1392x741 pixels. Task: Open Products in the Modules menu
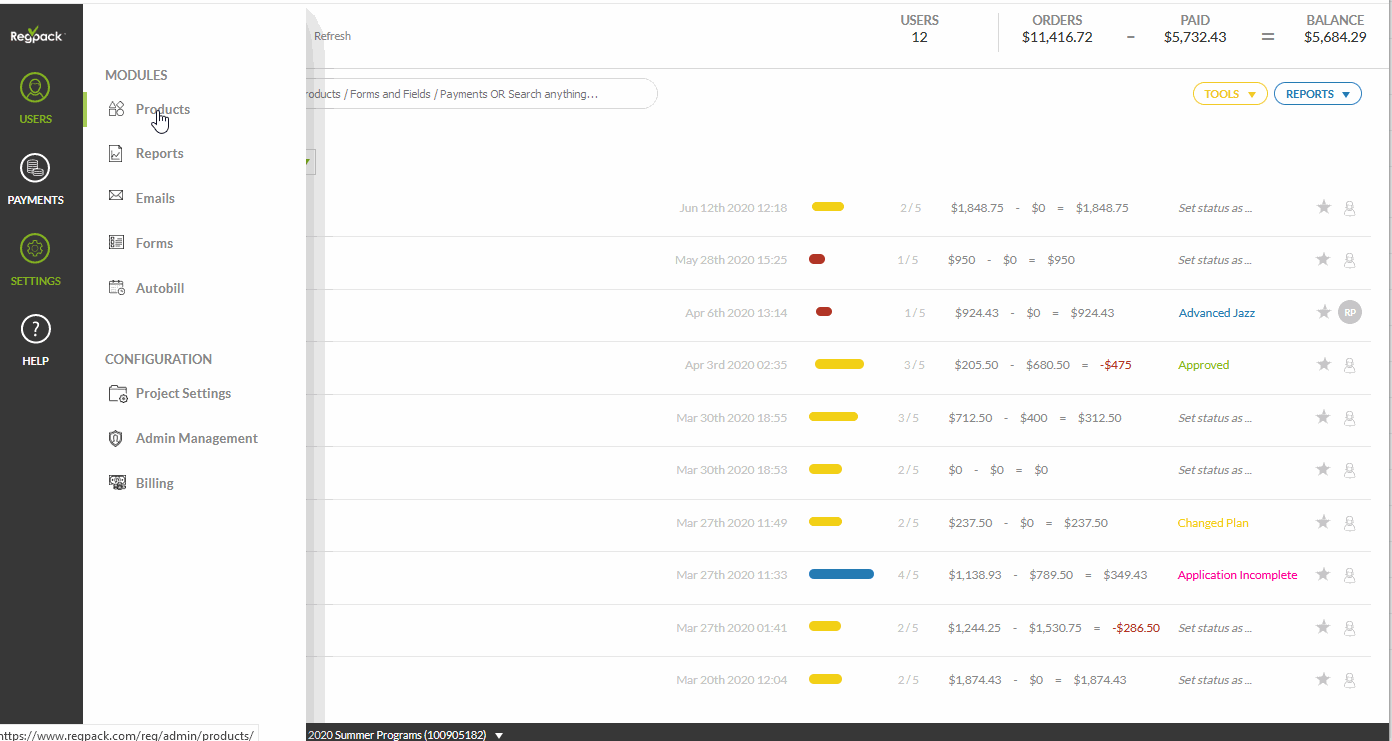[x=162, y=110]
